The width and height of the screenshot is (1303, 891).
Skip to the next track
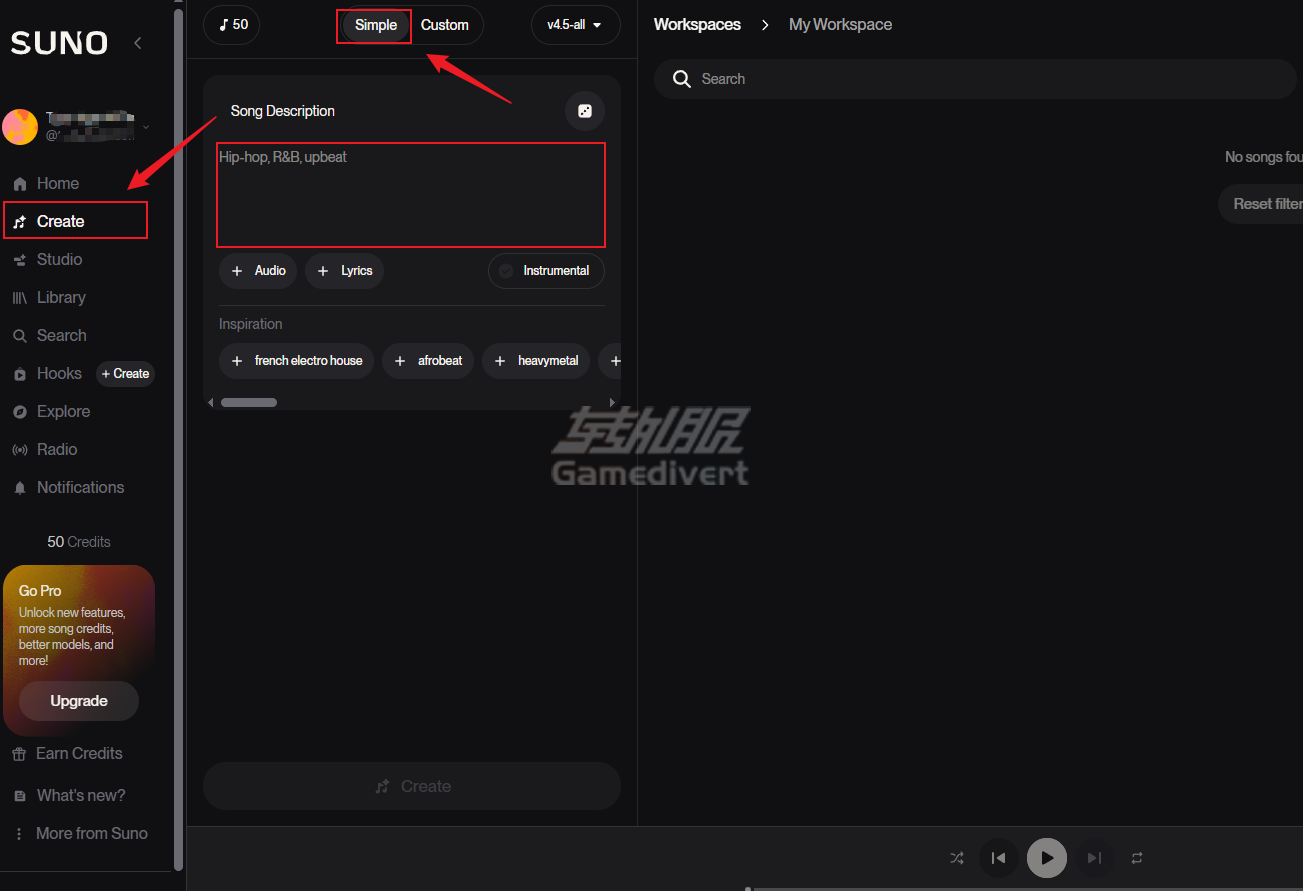[x=1095, y=858]
